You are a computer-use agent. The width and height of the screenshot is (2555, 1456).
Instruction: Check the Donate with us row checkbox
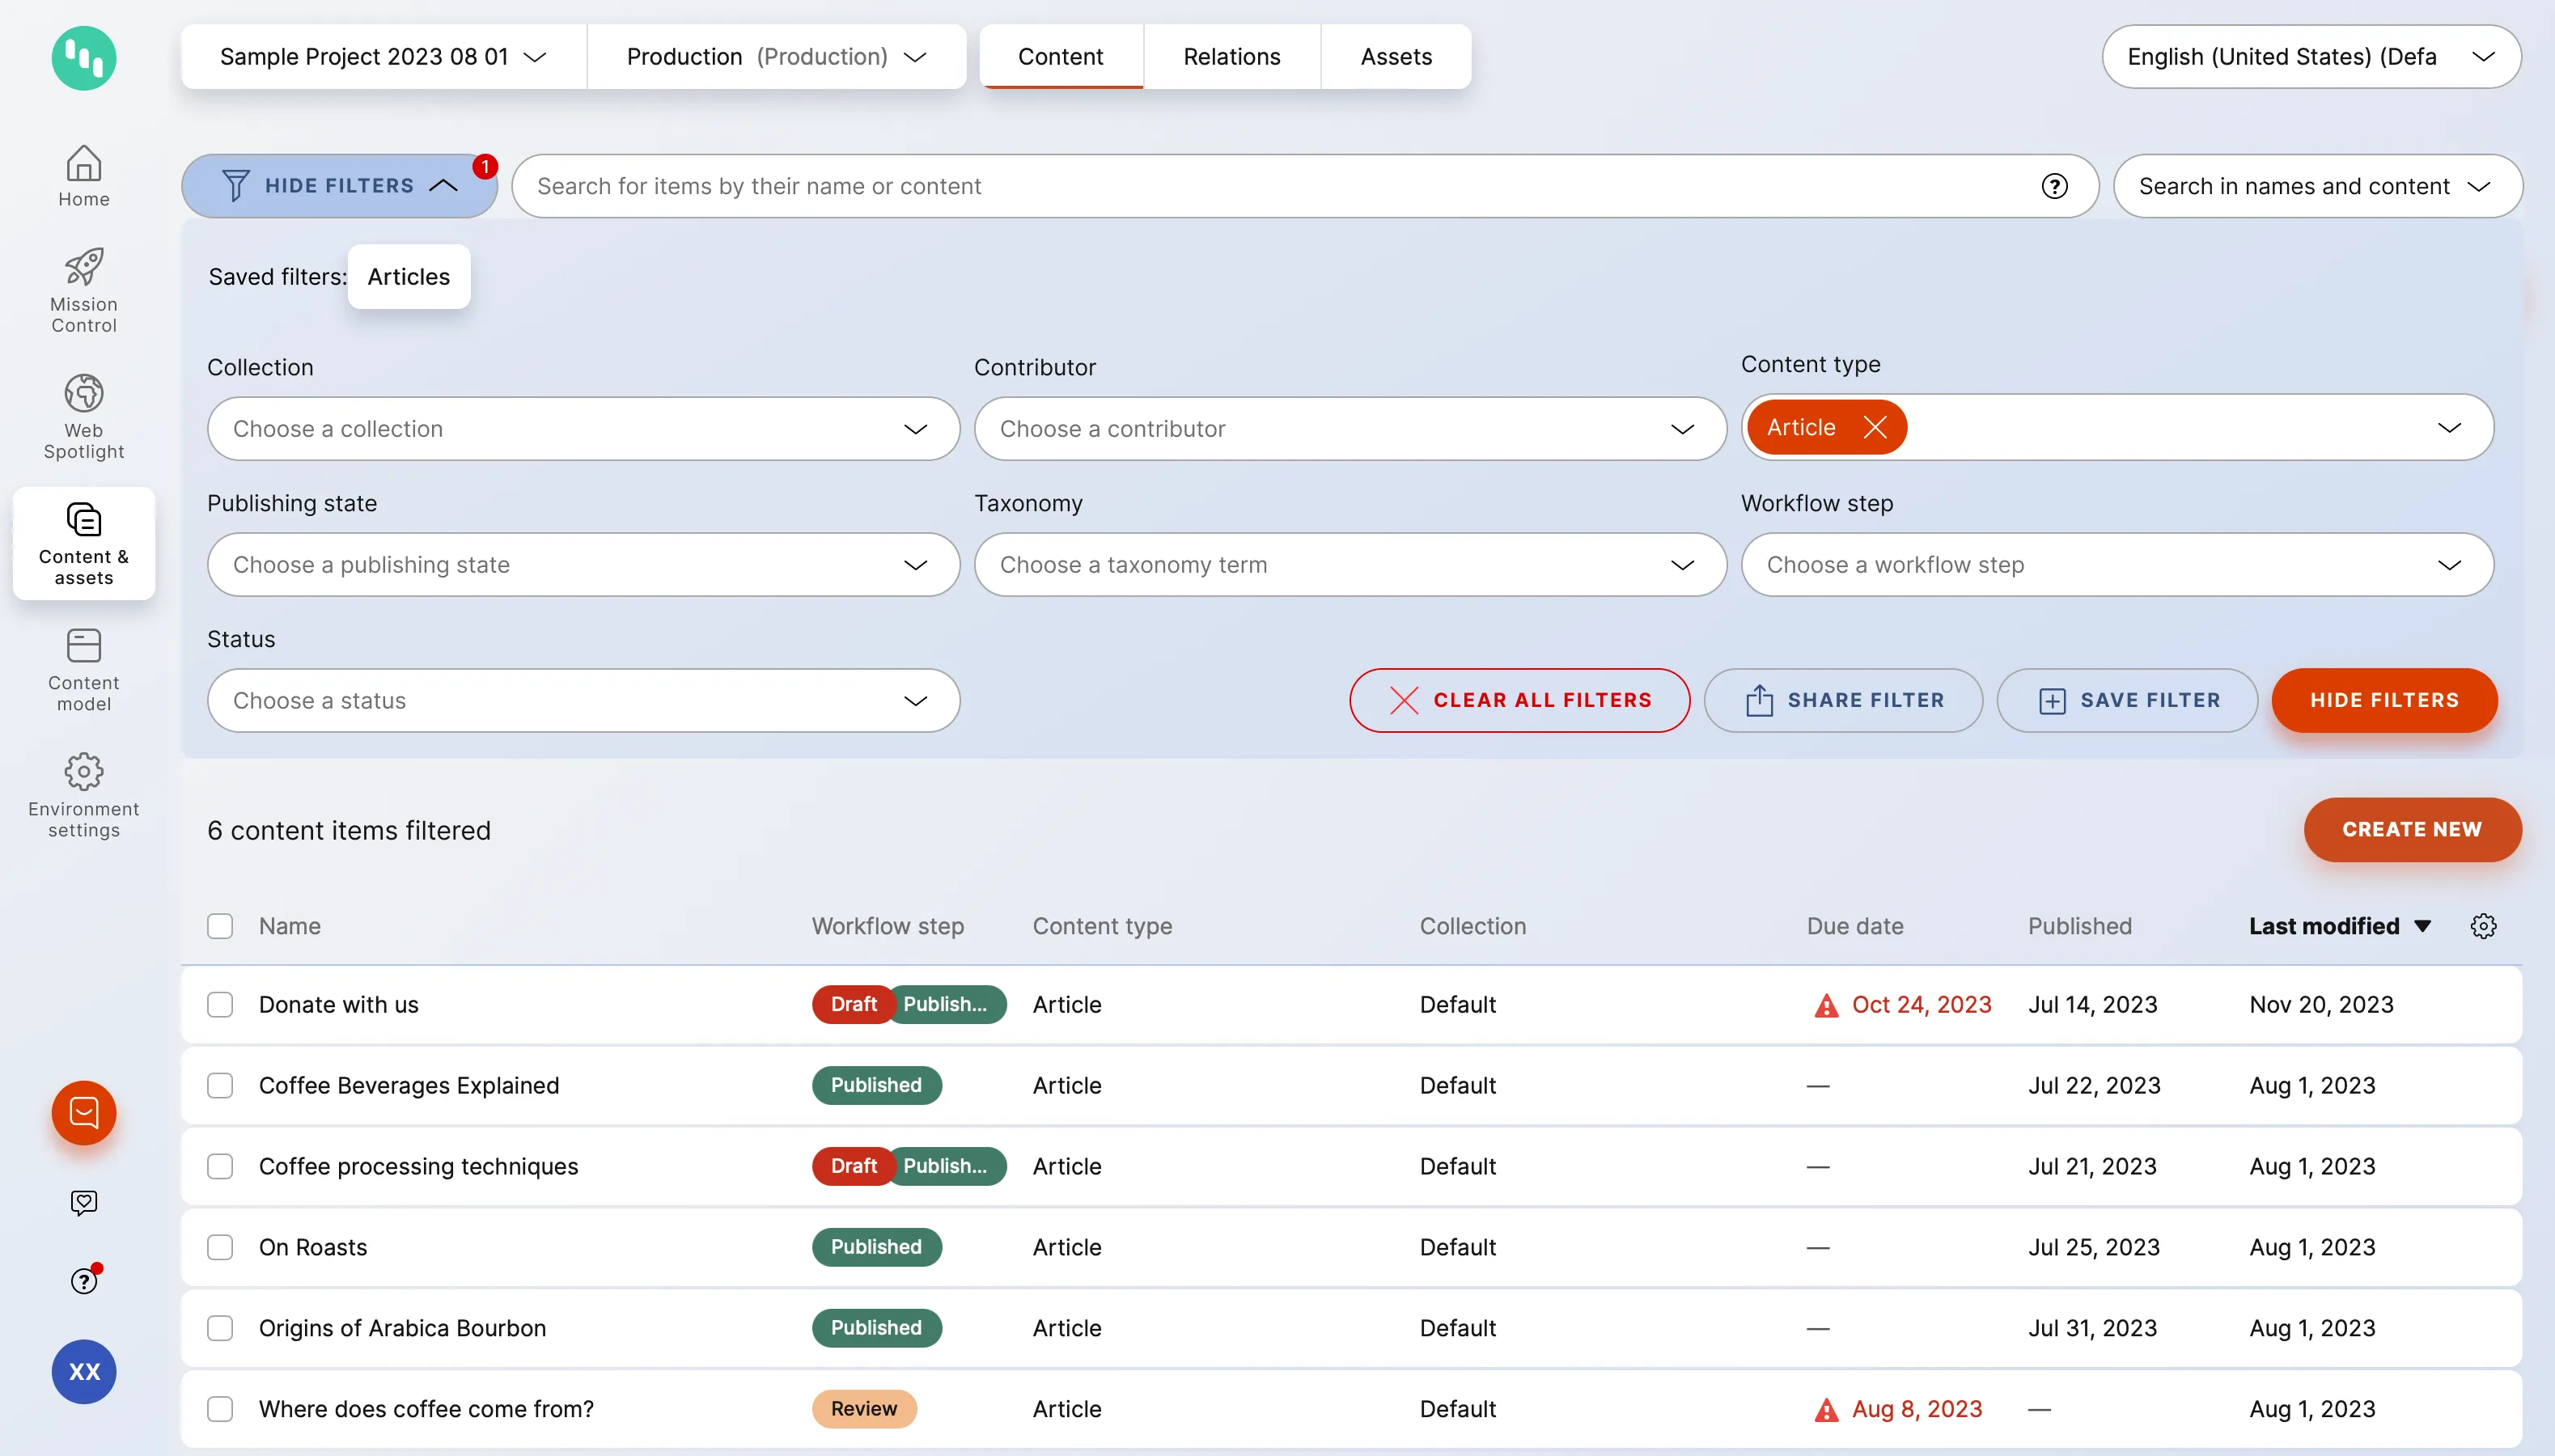[x=220, y=1004]
